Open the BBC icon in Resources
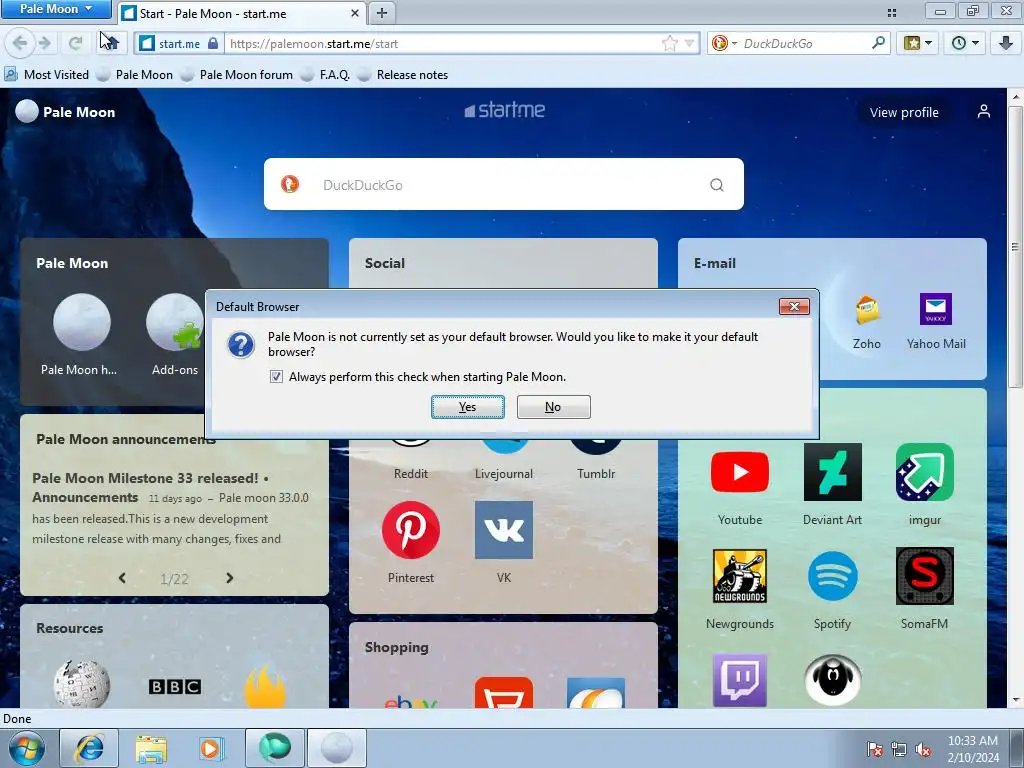 [x=174, y=686]
